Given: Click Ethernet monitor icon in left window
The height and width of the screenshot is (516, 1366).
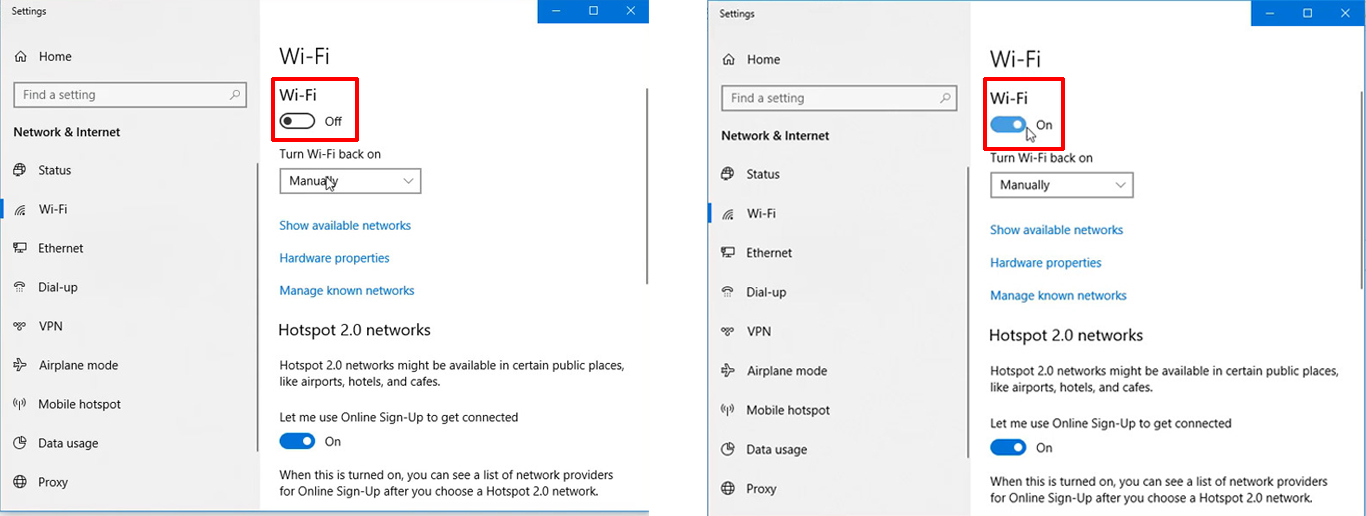Looking at the screenshot, I should [x=20, y=248].
